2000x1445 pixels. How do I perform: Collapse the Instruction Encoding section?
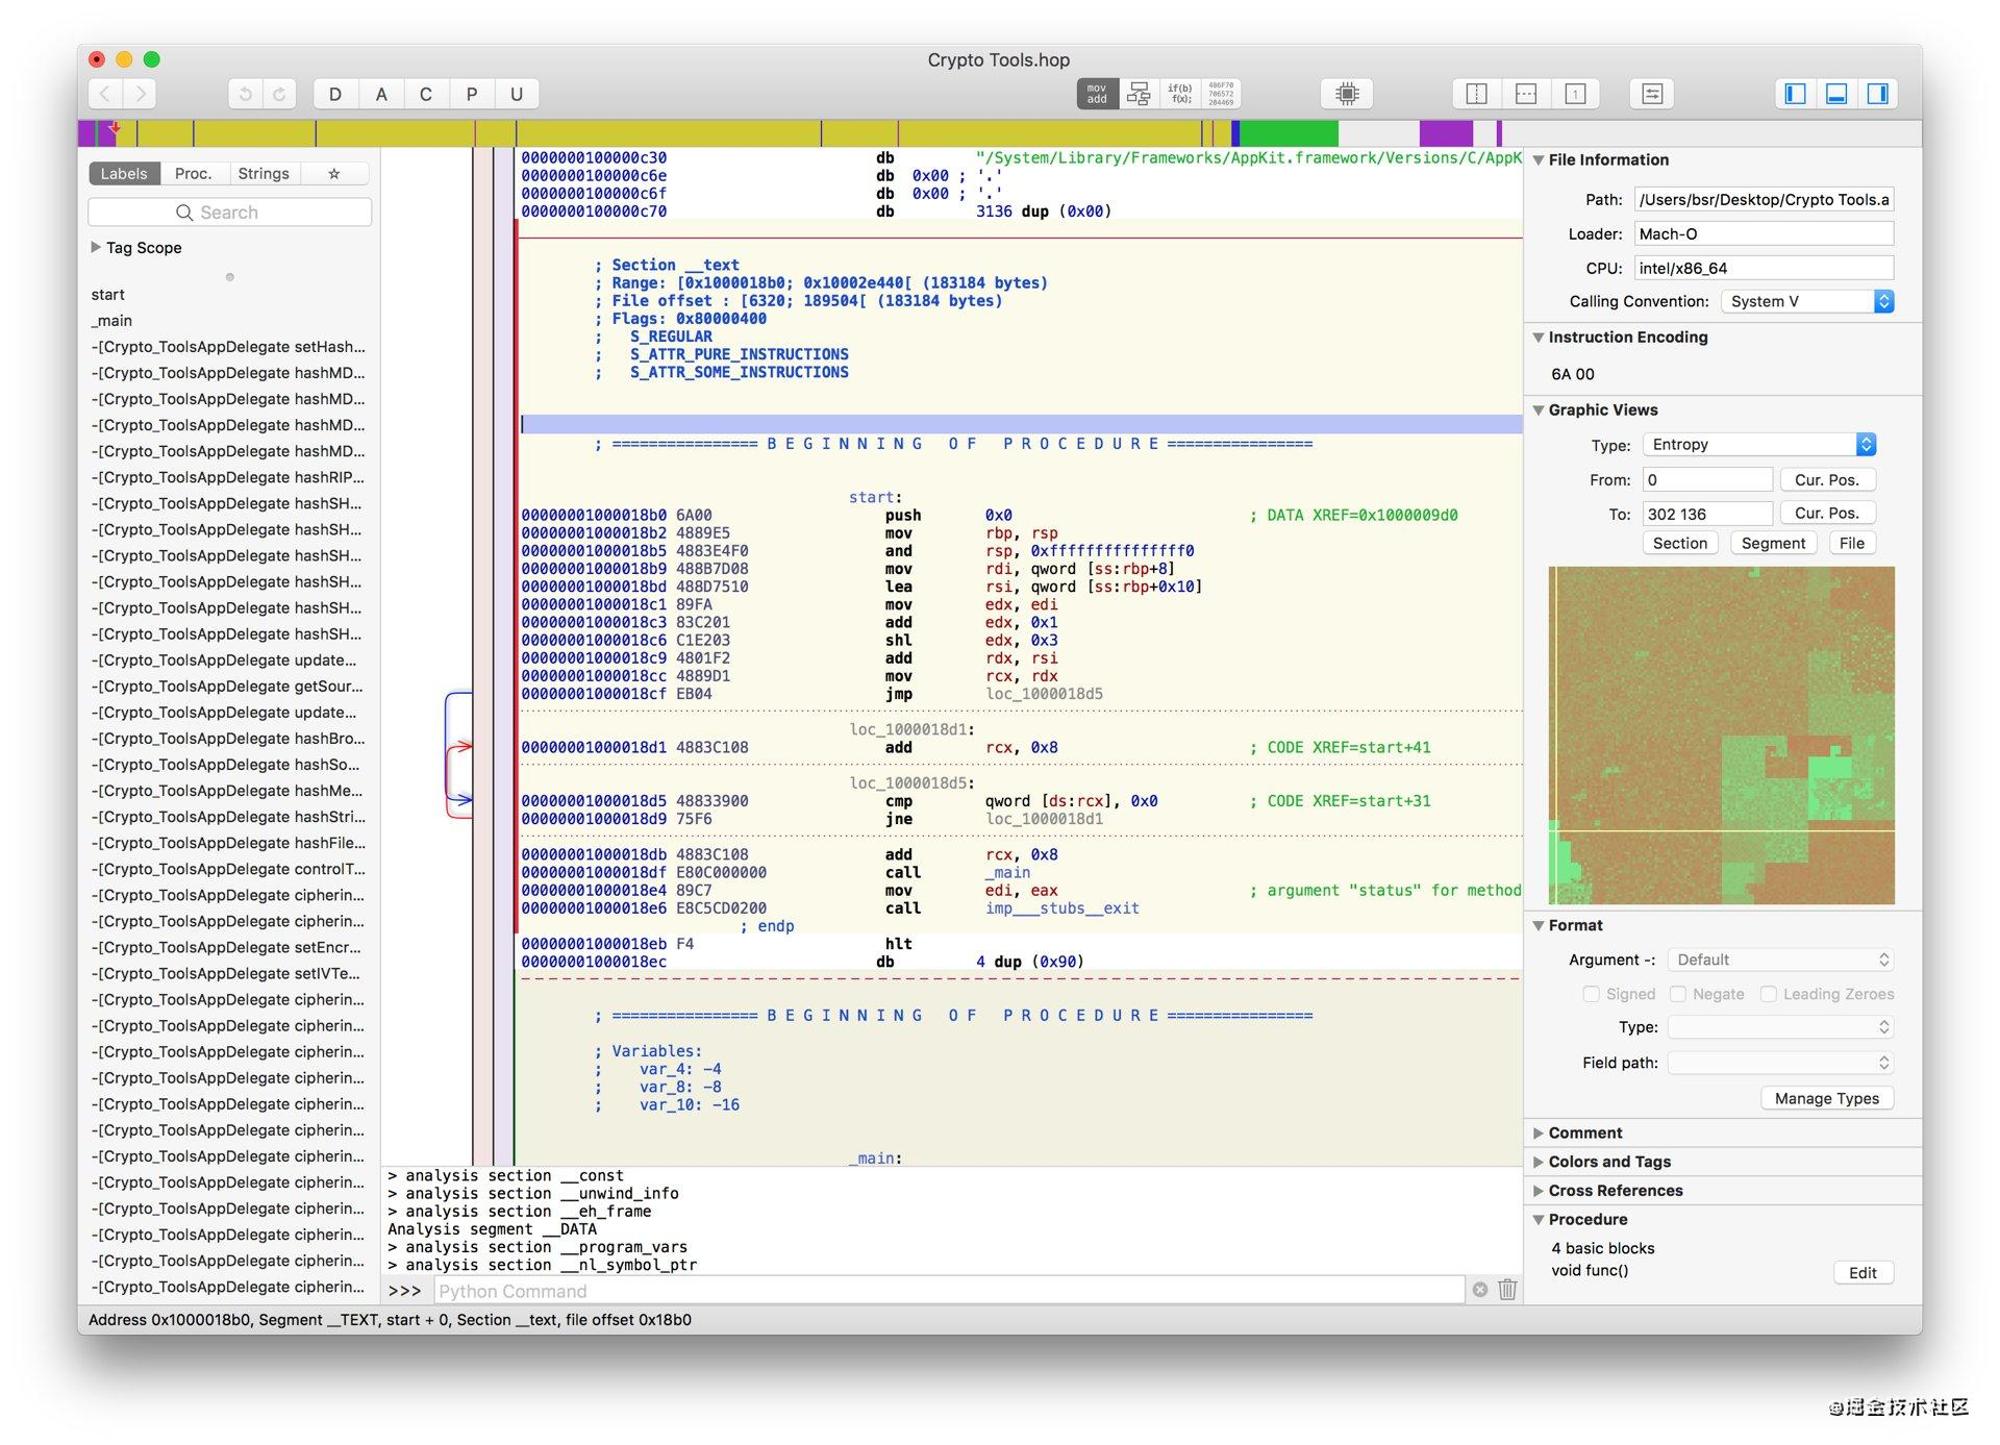coord(1539,337)
